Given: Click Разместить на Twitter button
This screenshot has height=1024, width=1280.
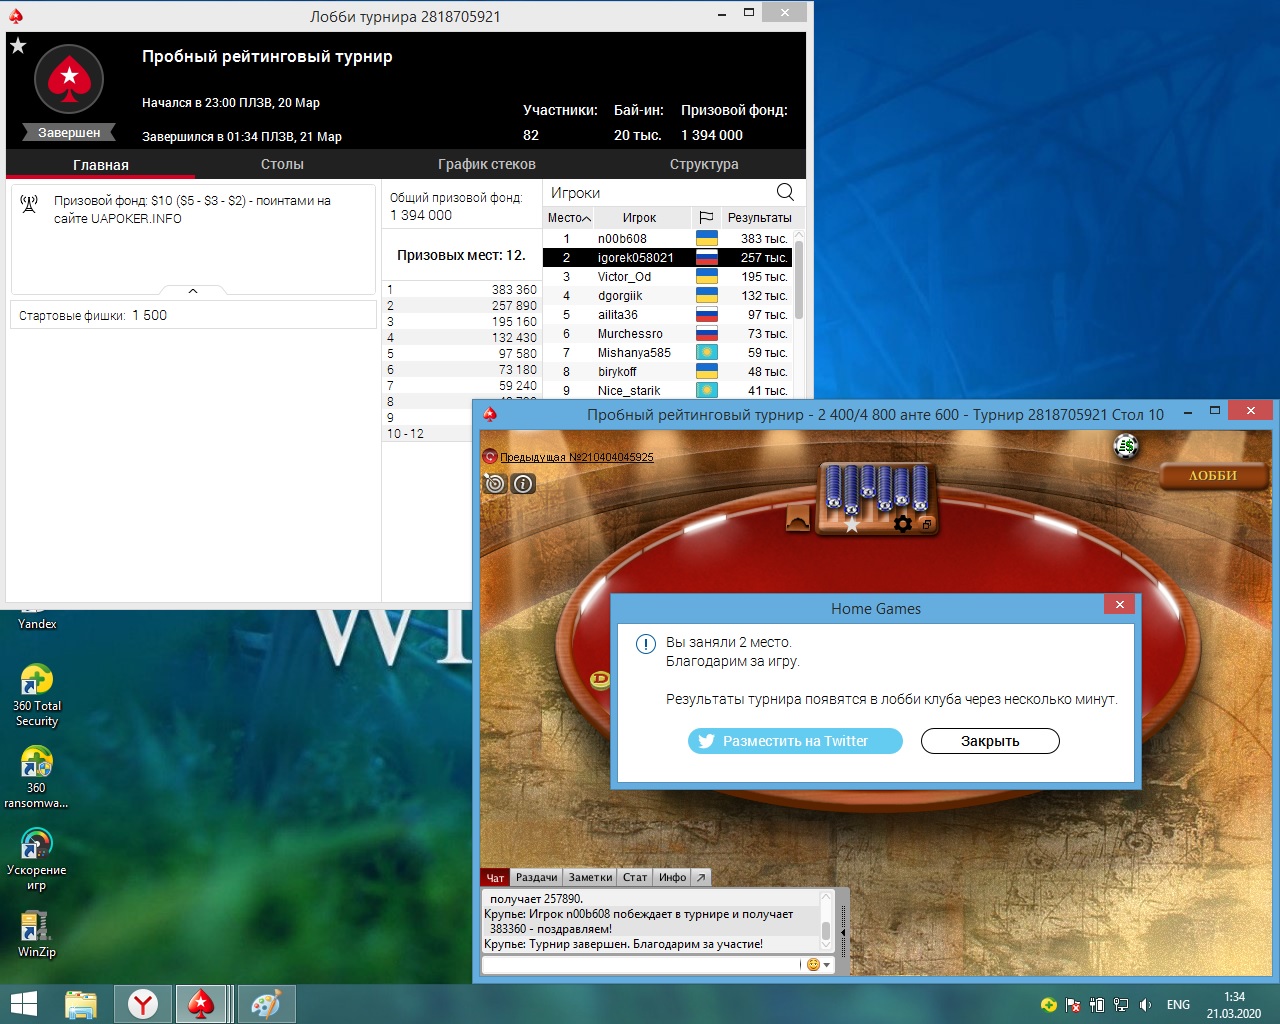Looking at the screenshot, I should 795,741.
